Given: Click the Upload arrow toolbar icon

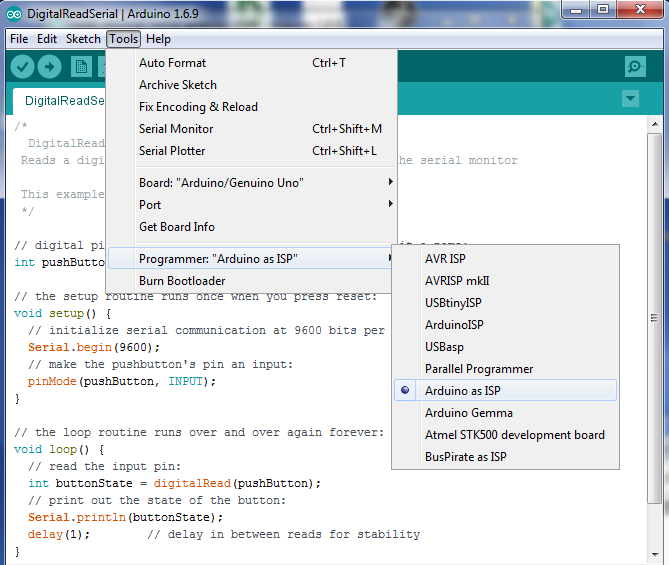Looking at the screenshot, I should [49, 67].
